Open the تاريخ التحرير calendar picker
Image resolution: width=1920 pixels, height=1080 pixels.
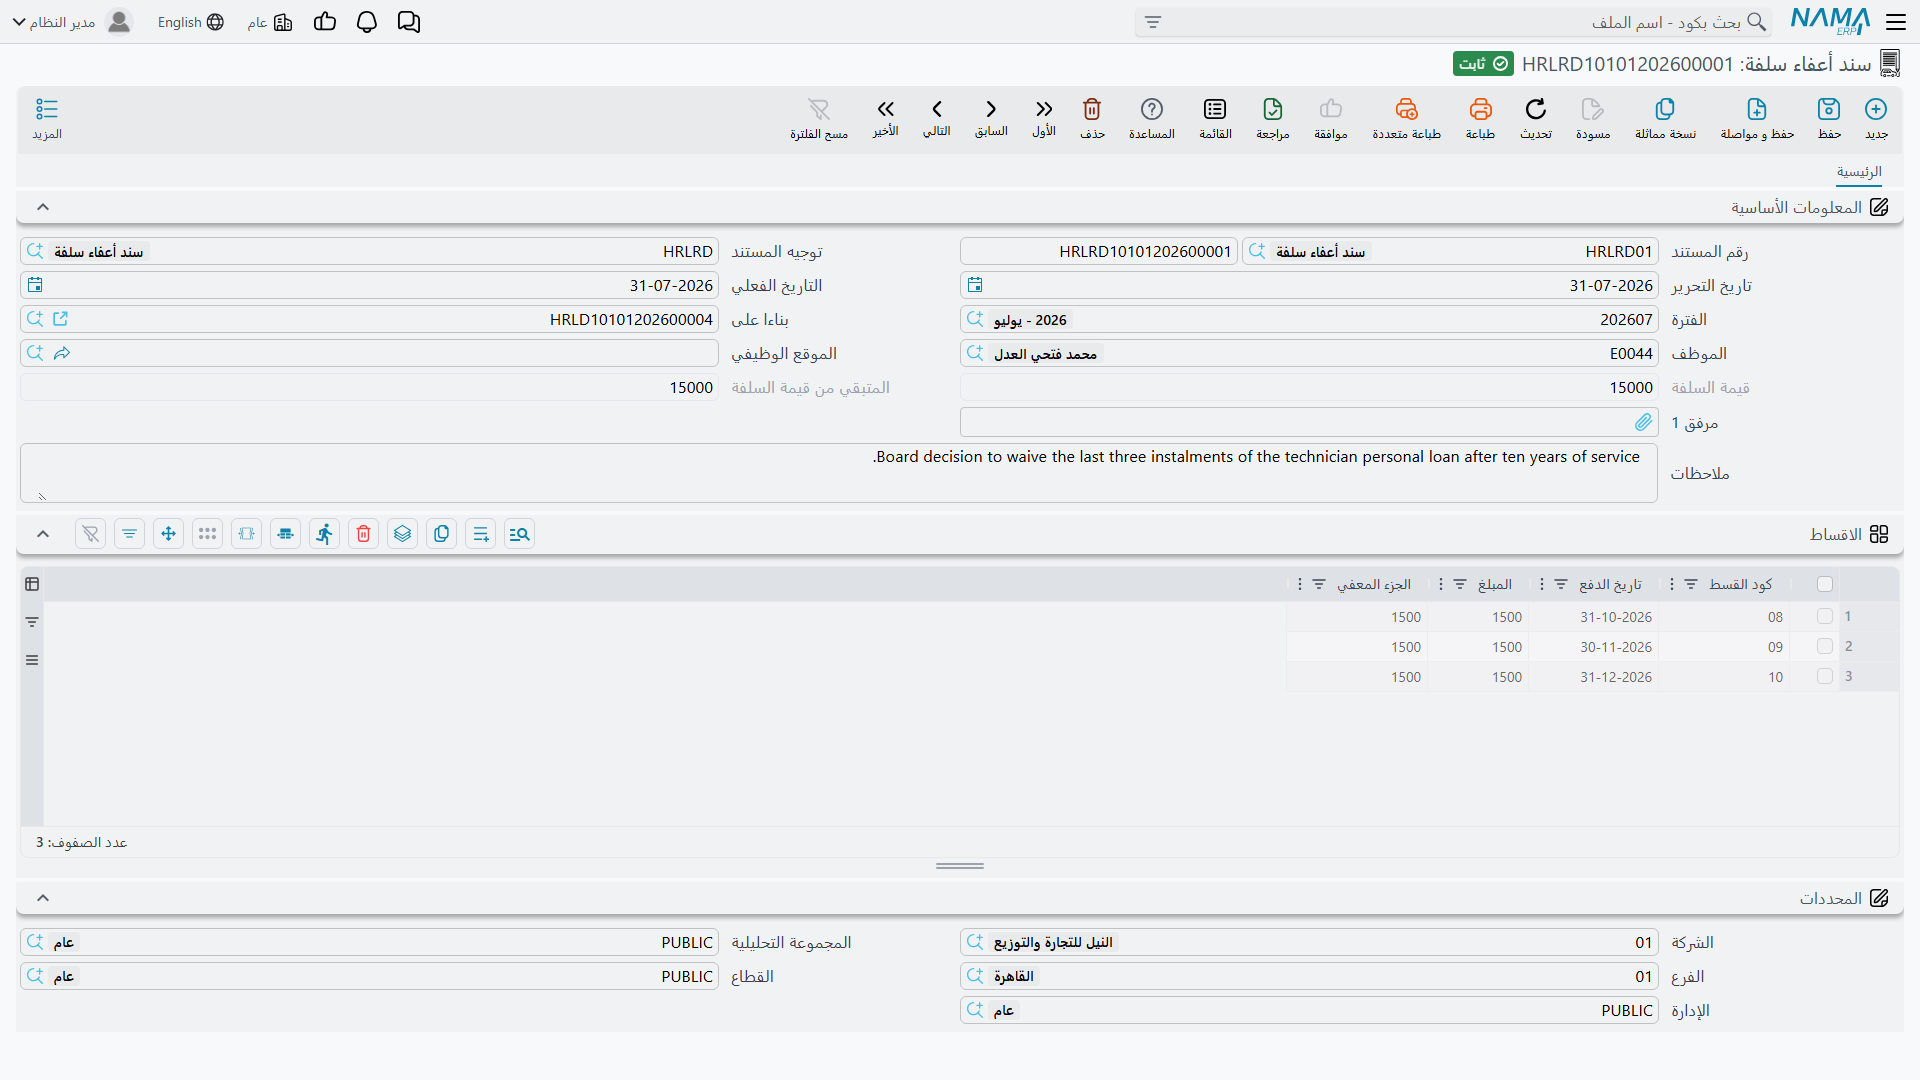click(x=975, y=285)
